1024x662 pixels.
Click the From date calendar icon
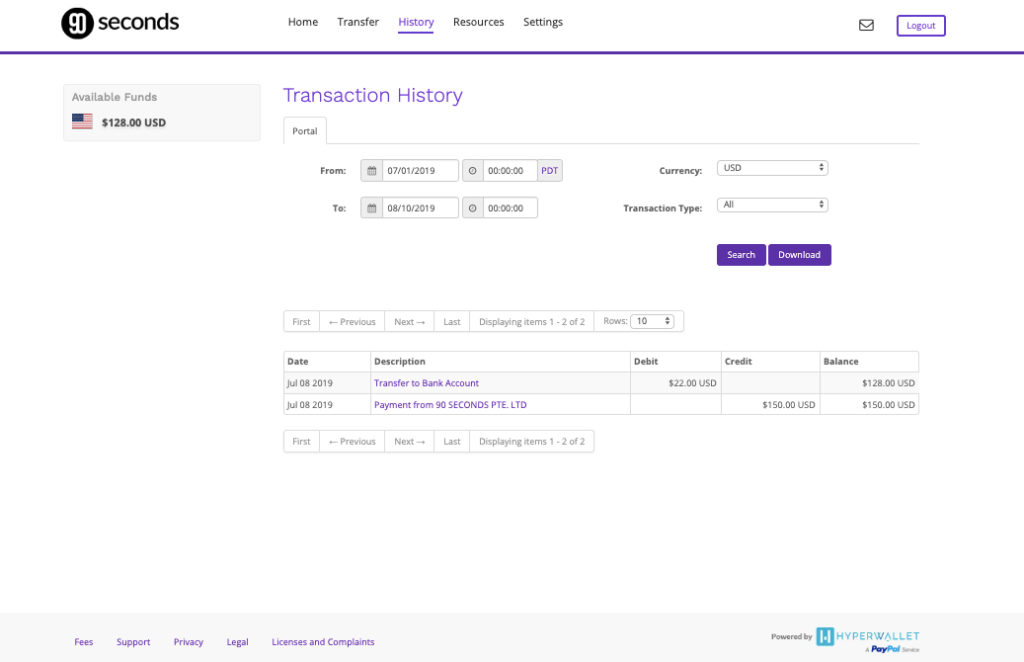click(x=371, y=171)
